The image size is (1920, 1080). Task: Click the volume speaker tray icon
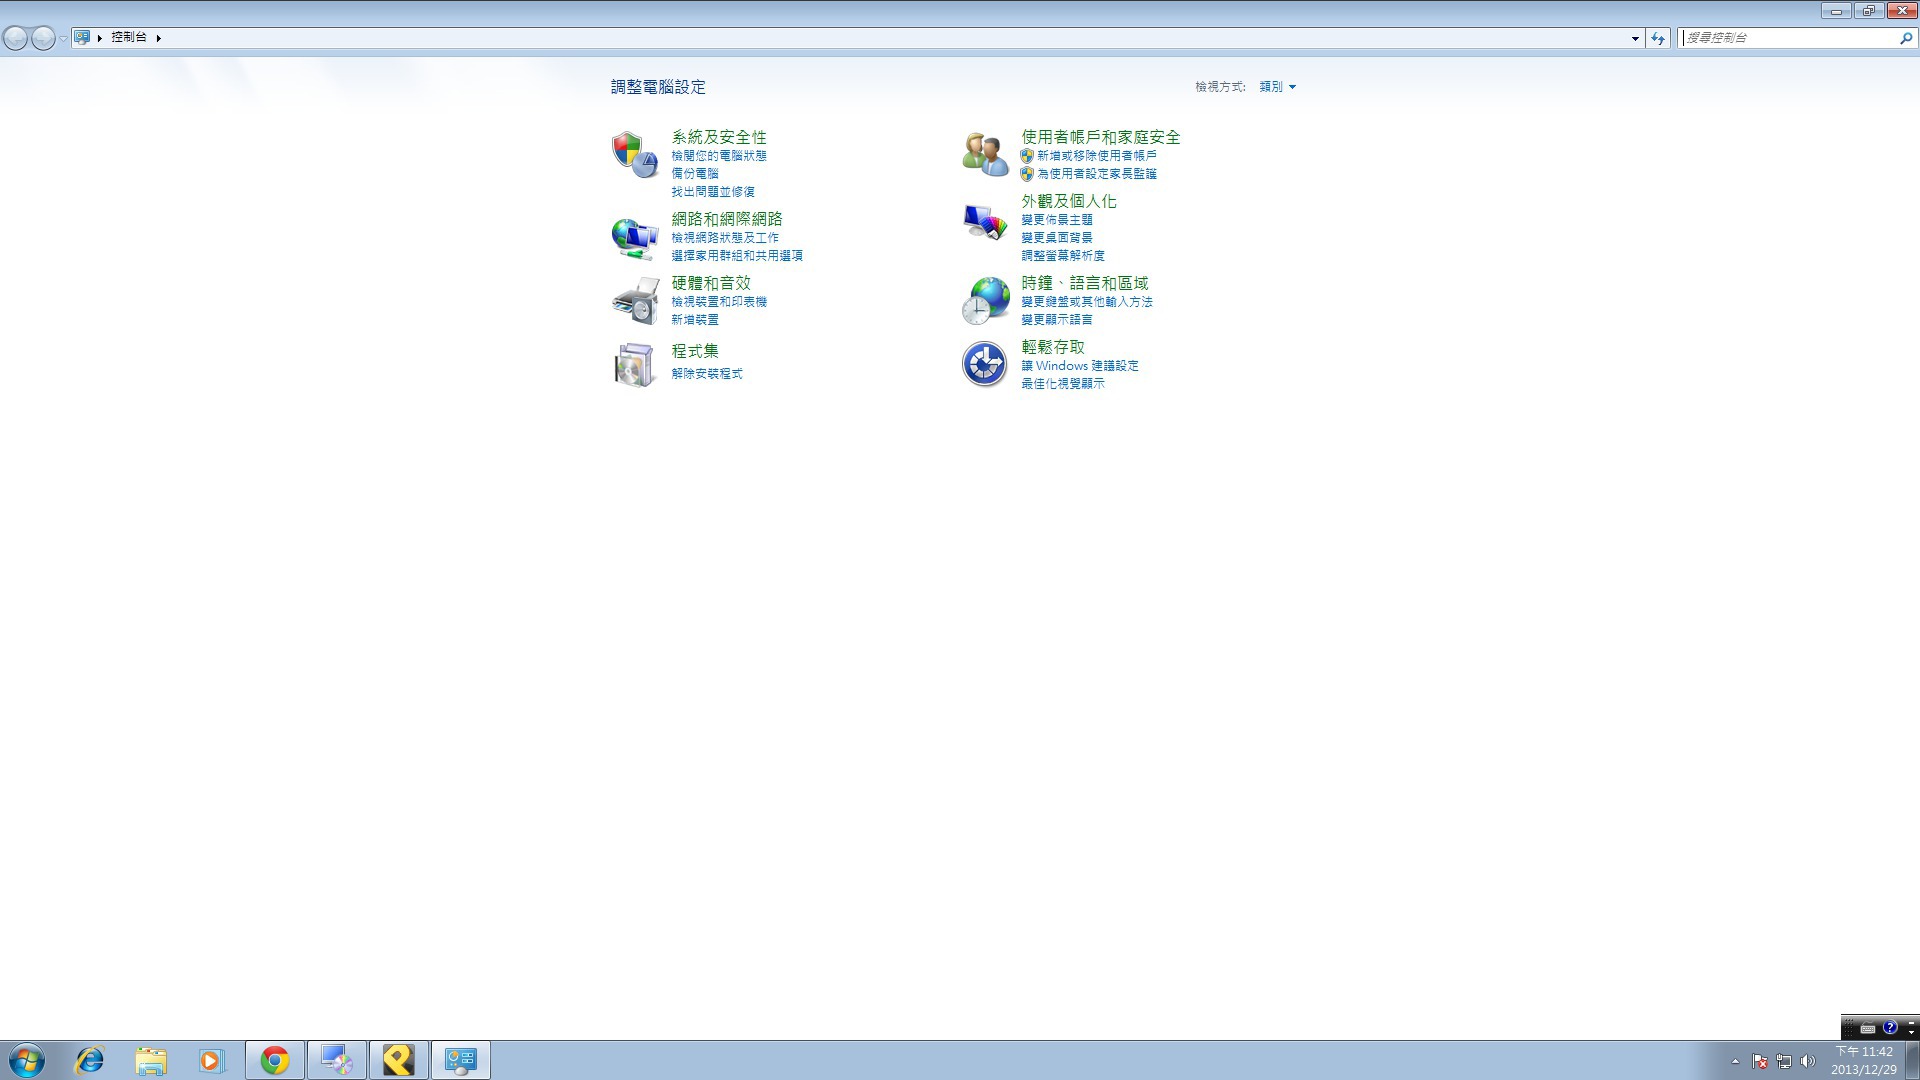(x=1807, y=1061)
